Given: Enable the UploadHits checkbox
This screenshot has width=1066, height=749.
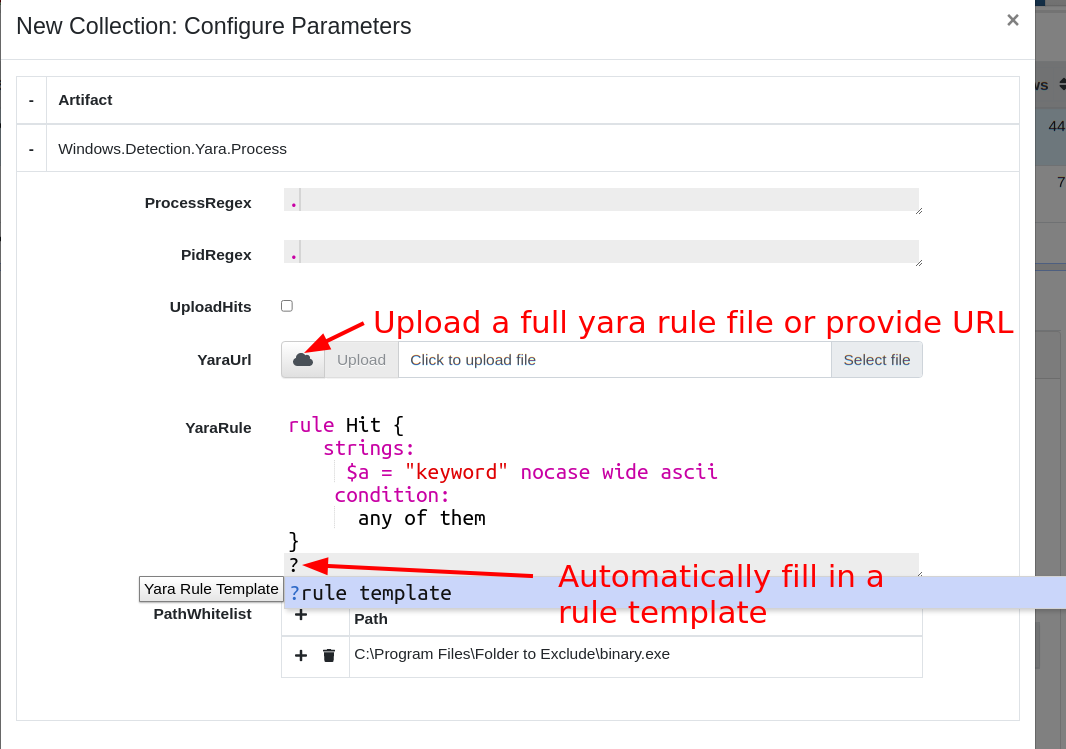Looking at the screenshot, I should [287, 305].
